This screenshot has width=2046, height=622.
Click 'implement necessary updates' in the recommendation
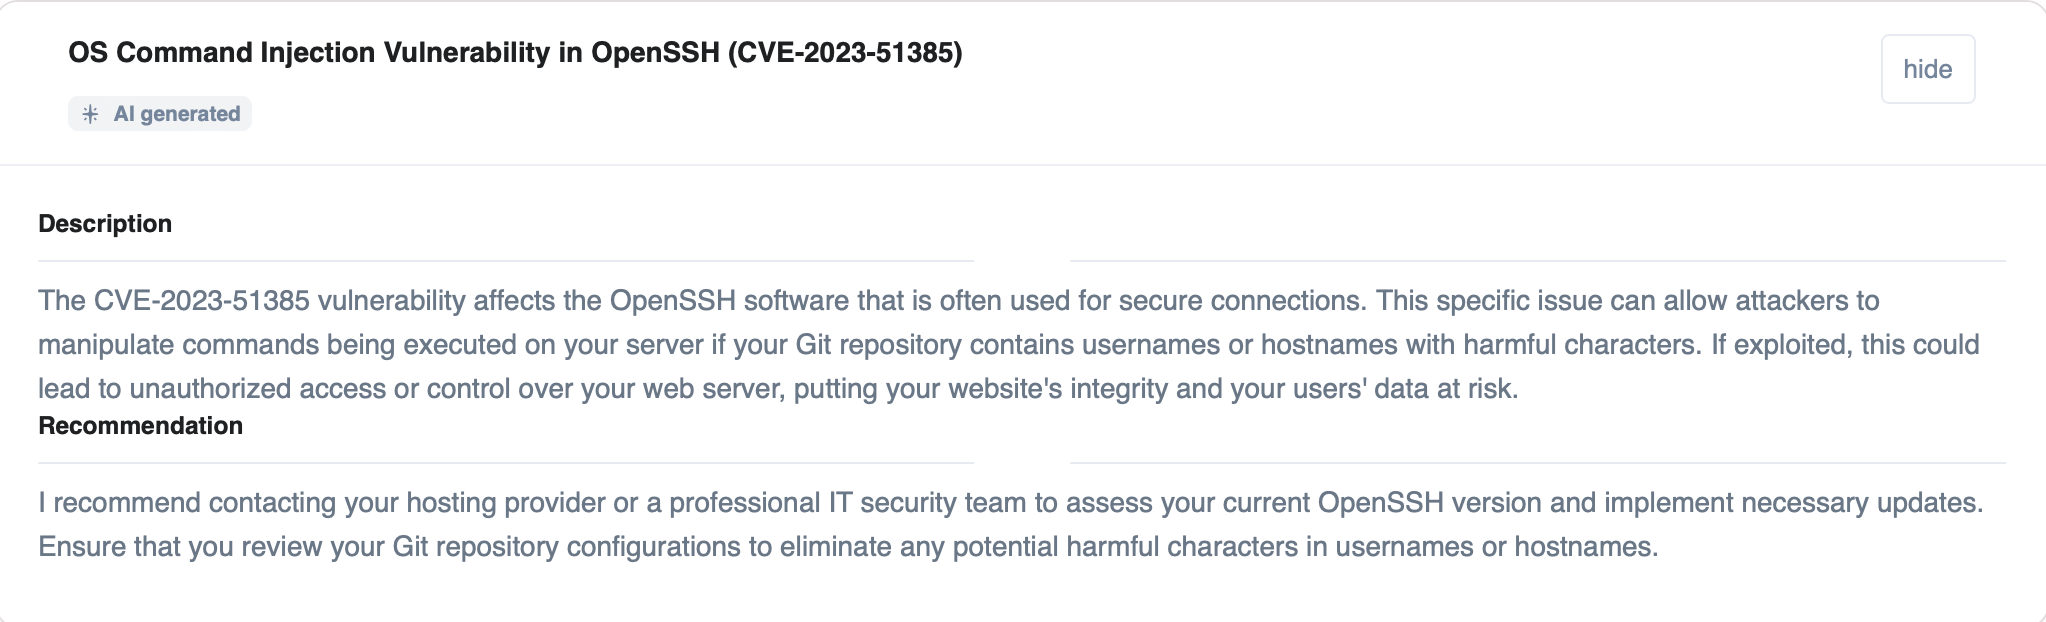coord(1792,502)
